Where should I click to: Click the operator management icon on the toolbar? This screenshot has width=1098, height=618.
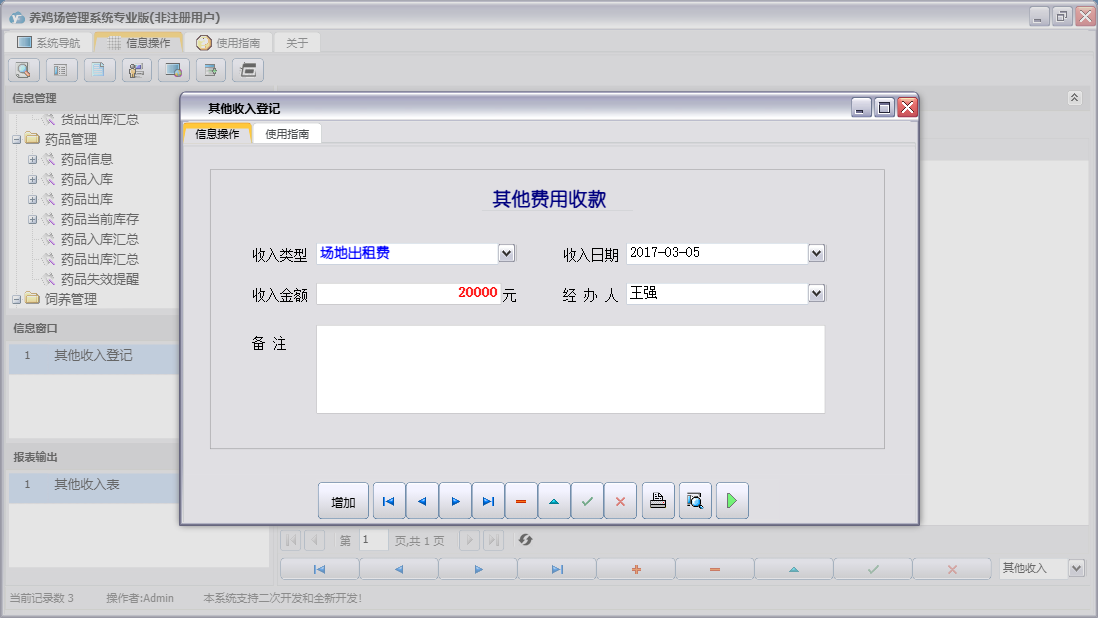point(136,70)
